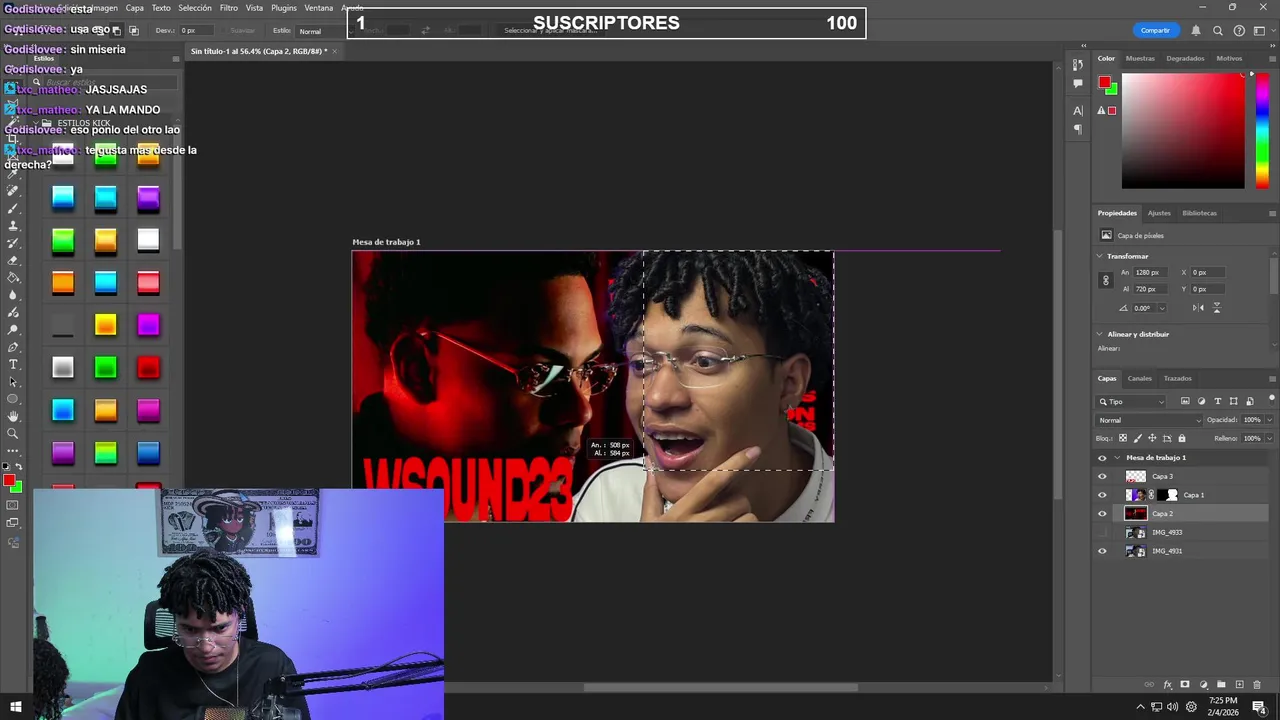Select the Clone Stamp tool
1280x720 pixels.
[13, 225]
